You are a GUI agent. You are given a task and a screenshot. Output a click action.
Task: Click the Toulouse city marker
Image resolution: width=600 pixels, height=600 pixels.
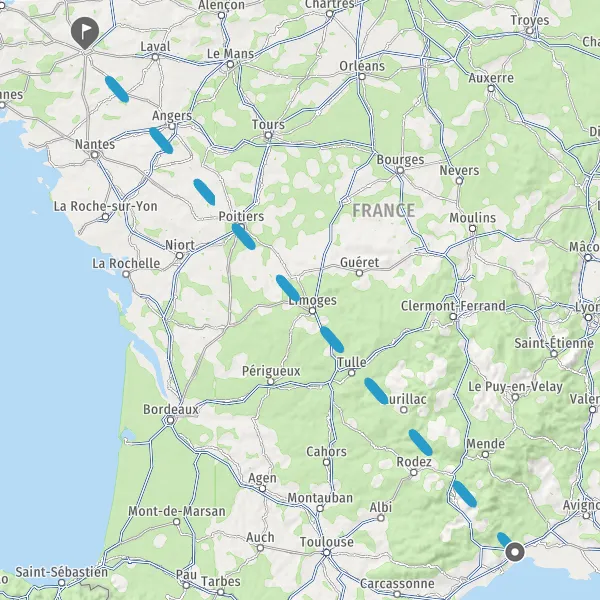326,552
